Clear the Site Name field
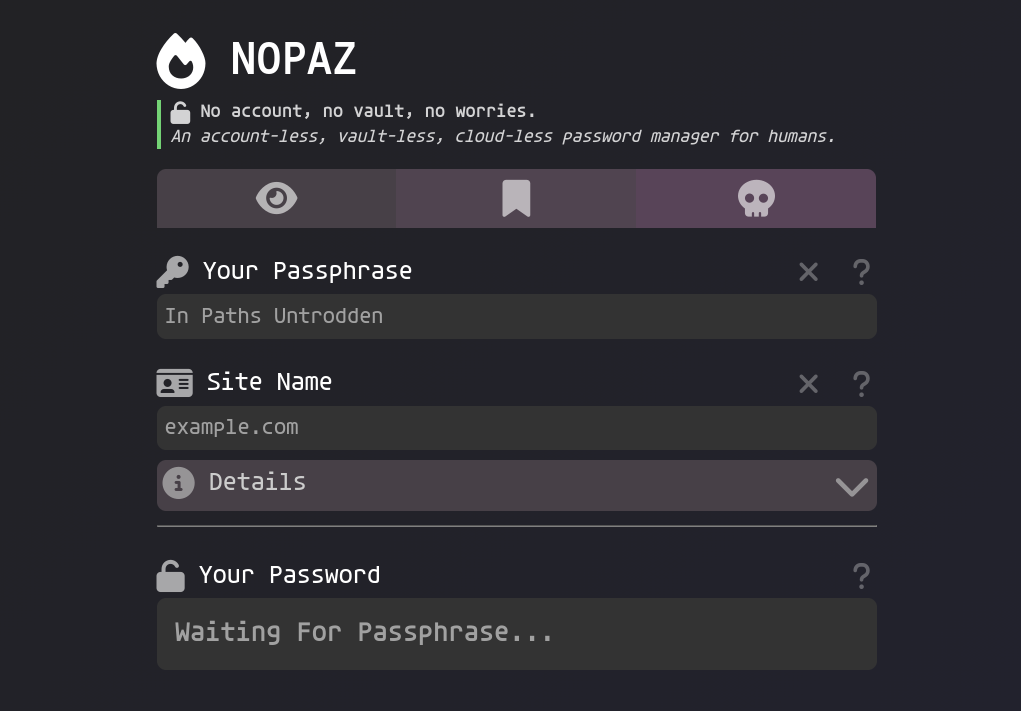This screenshot has height=711, width=1021. 808,383
